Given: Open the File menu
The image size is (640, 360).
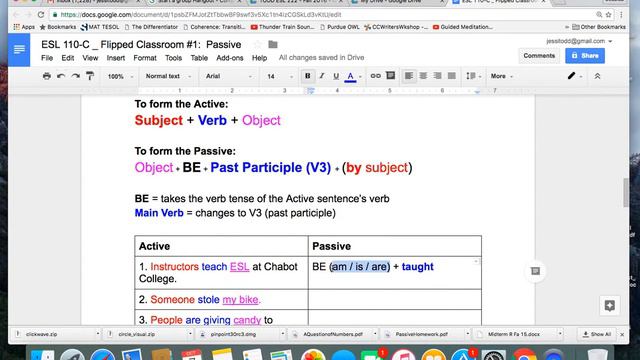Looking at the screenshot, I should tap(47, 58).
